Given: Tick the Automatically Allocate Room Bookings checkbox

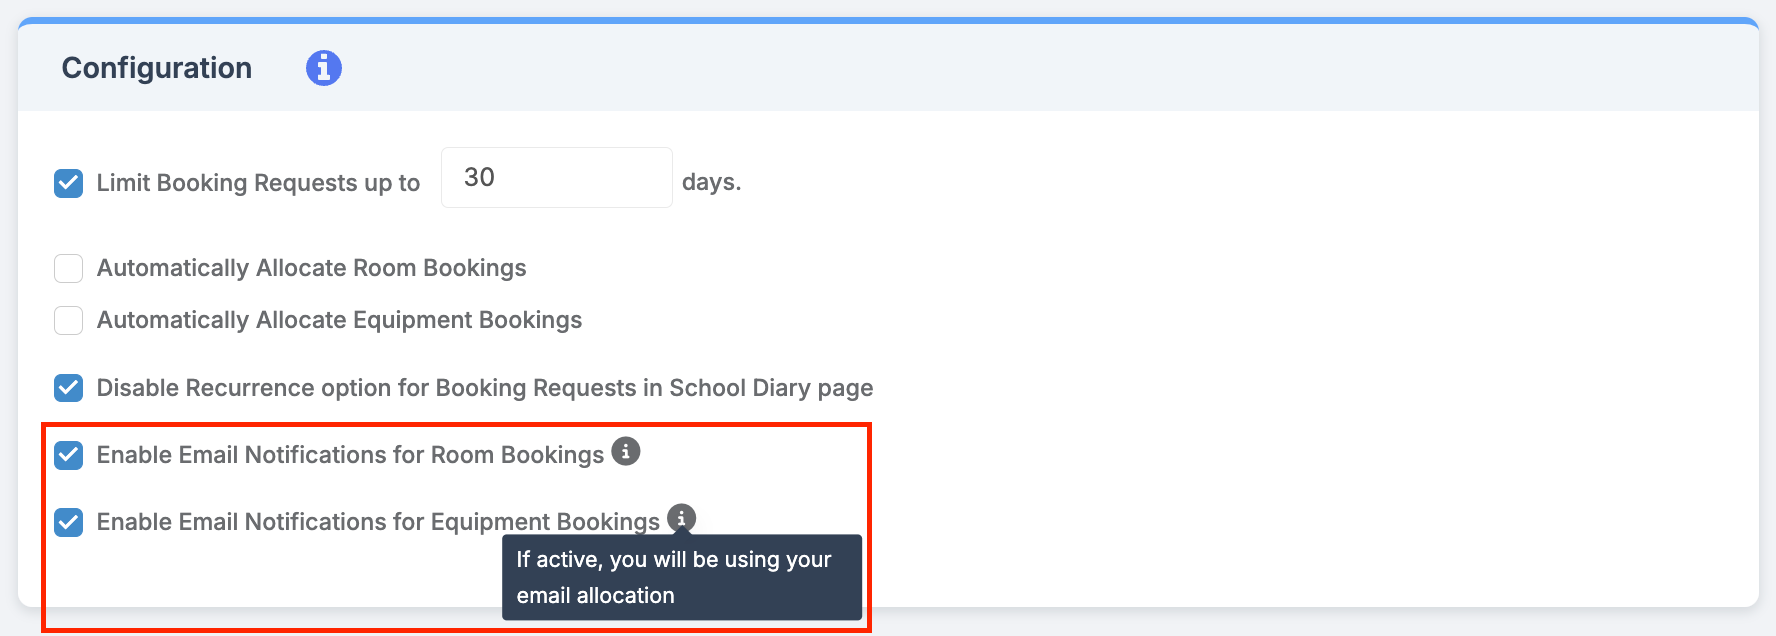Looking at the screenshot, I should pyautogui.click(x=68, y=268).
